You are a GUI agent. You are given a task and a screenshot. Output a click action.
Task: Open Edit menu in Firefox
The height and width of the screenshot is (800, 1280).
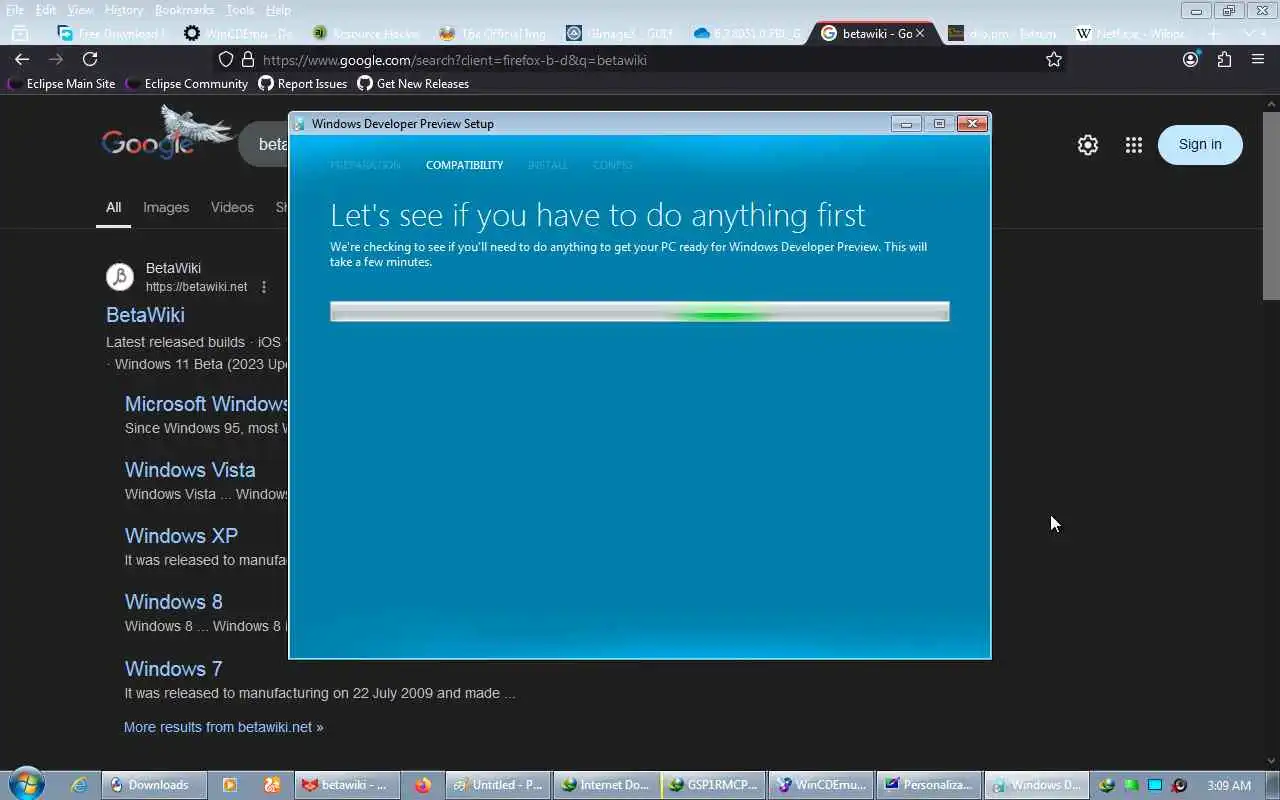(46, 10)
